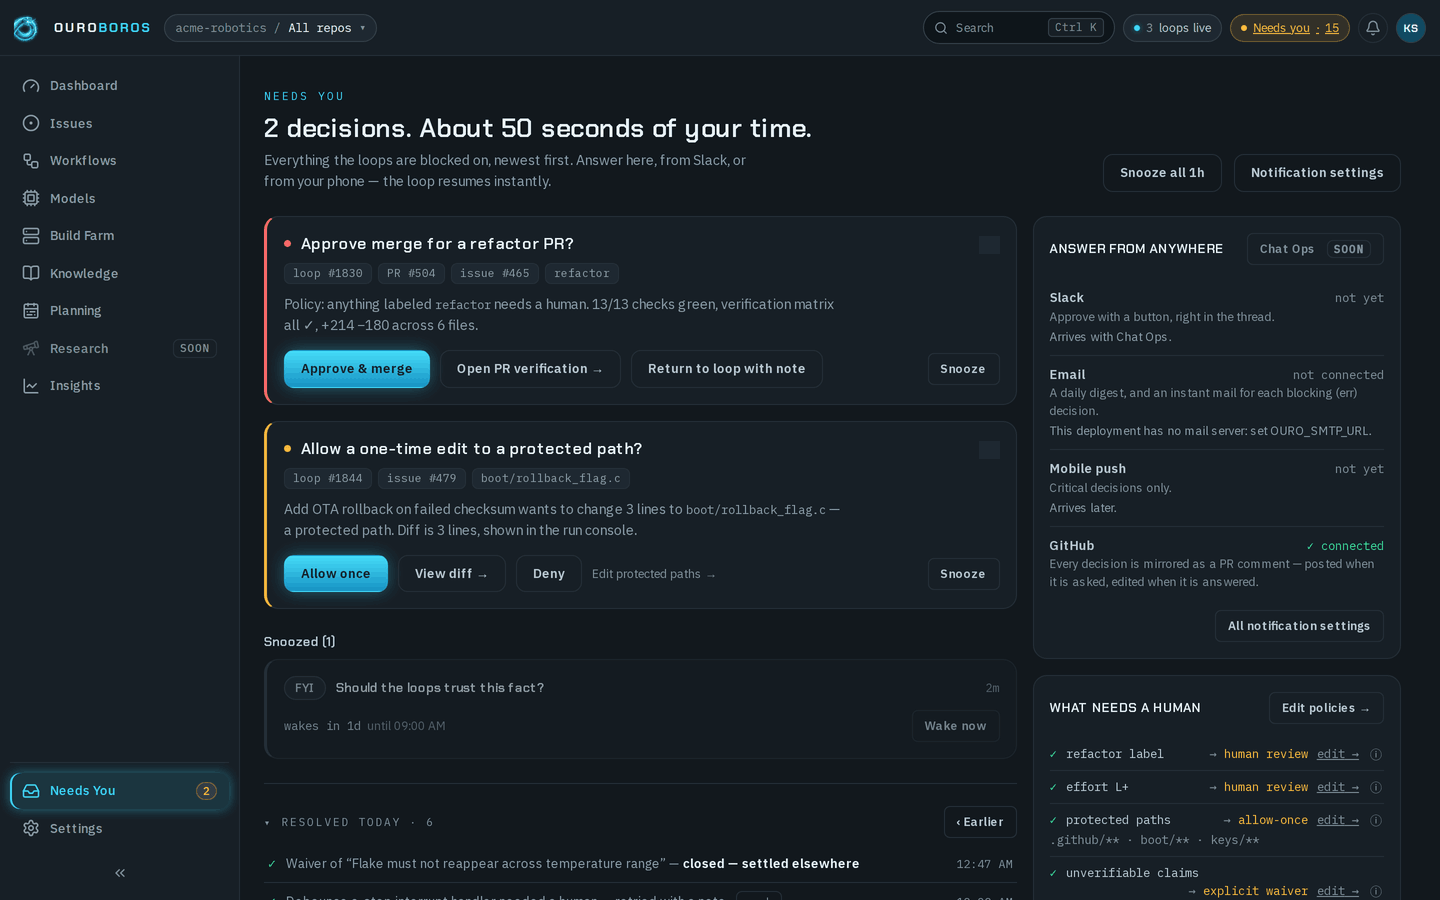Open PR verification for the refactor PR
The image size is (1440, 900).
(530, 369)
